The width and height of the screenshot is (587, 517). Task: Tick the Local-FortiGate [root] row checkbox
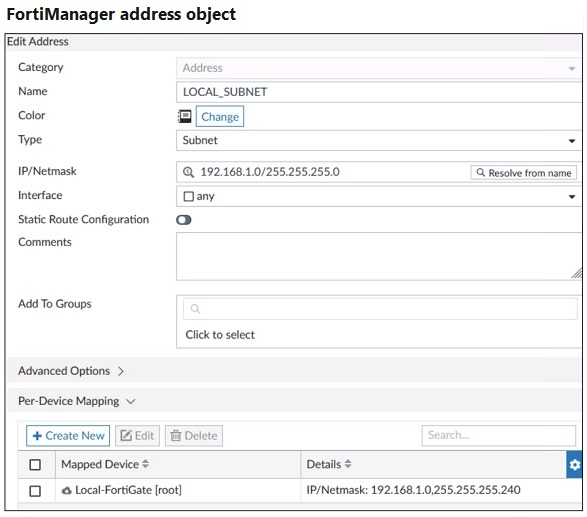click(x=35, y=491)
